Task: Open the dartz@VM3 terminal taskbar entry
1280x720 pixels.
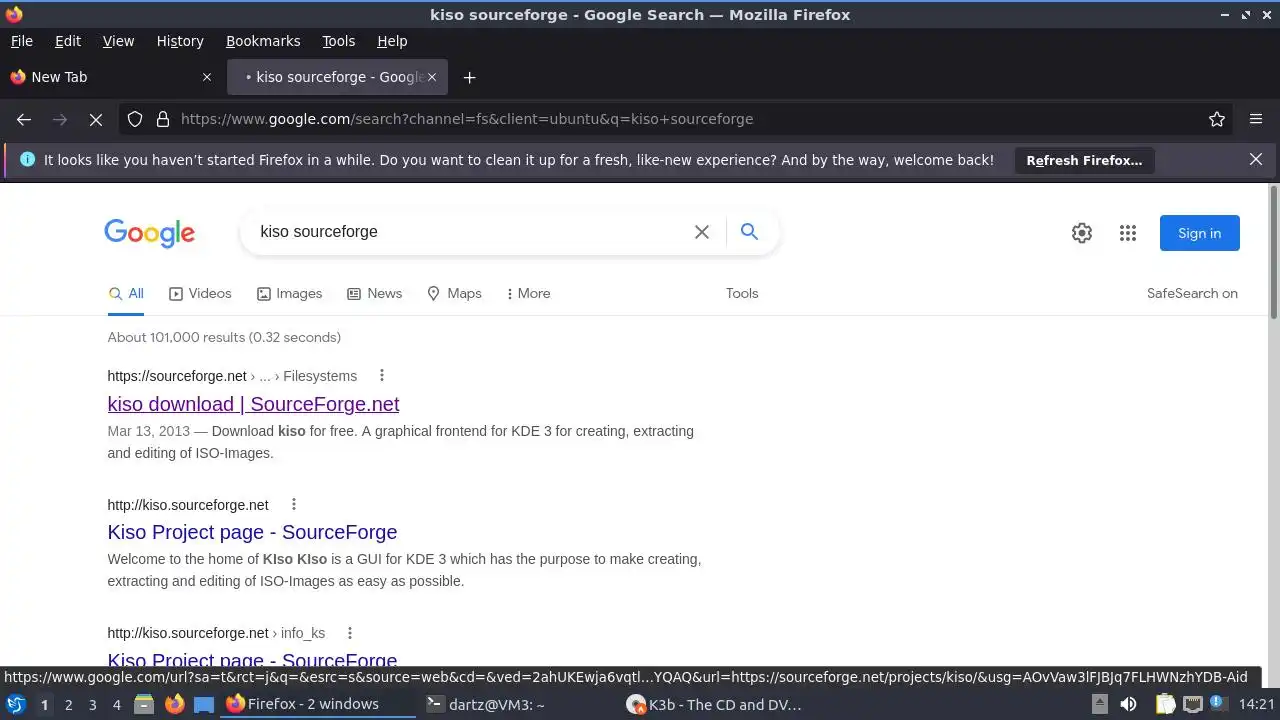Action: point(519,705)
